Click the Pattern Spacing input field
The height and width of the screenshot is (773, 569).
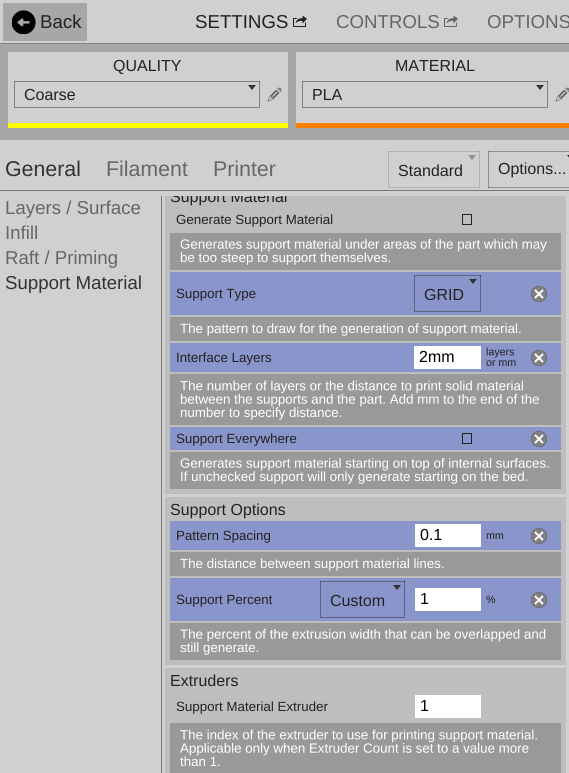click(x=448, y=535)
